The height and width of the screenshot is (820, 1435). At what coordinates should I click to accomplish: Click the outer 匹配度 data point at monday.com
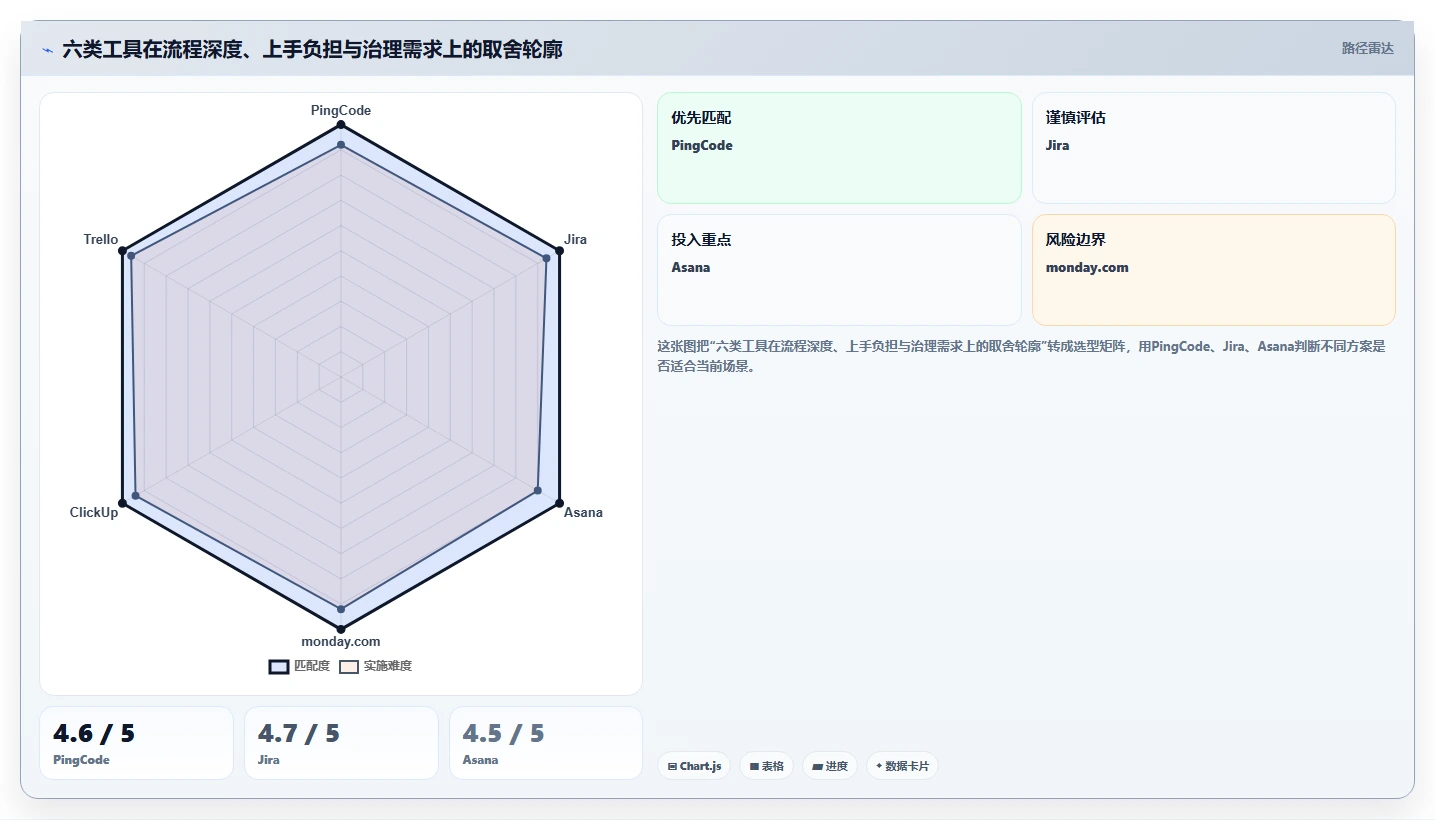coord(341,629)
